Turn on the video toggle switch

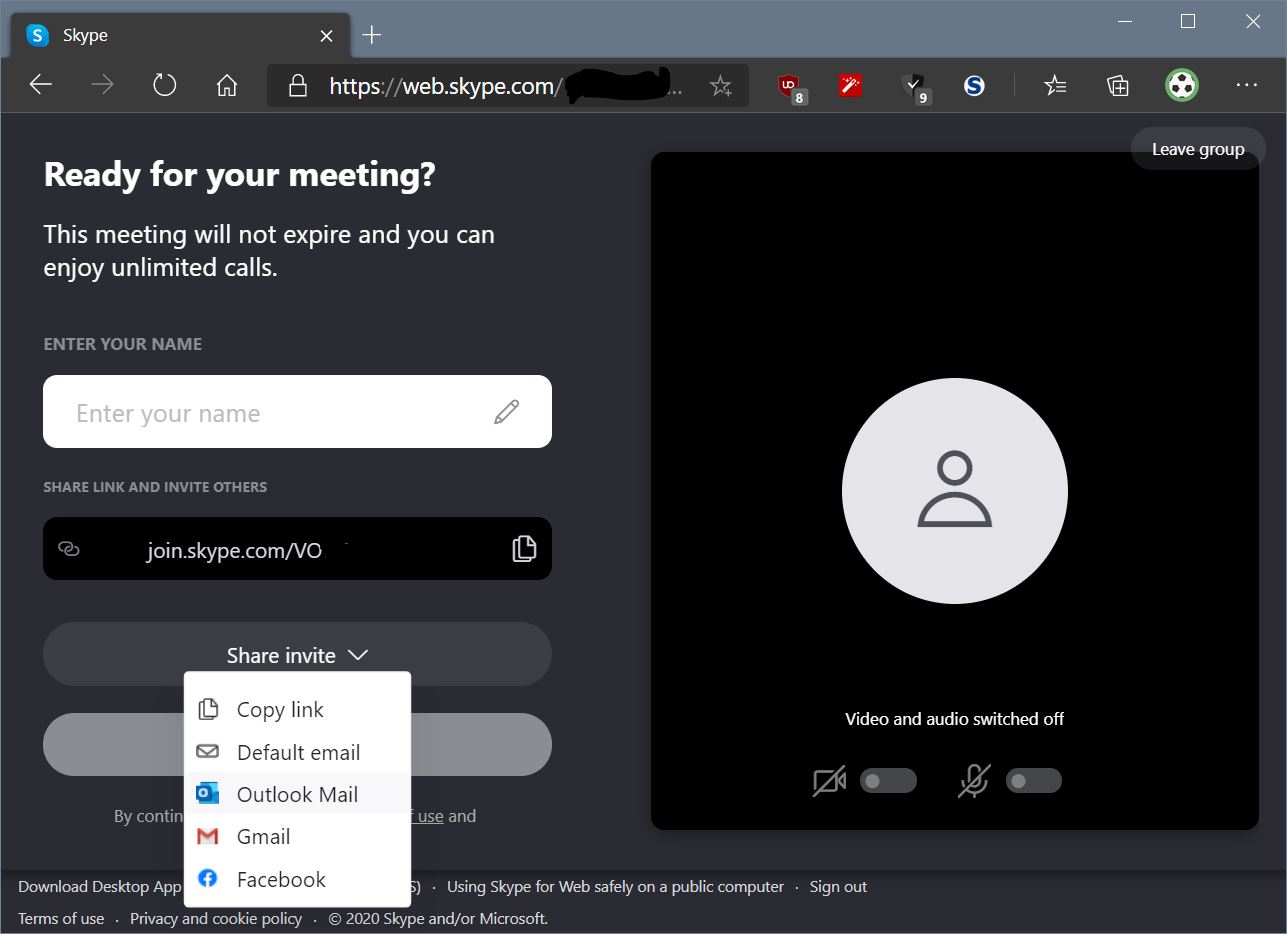pos(888,781)
